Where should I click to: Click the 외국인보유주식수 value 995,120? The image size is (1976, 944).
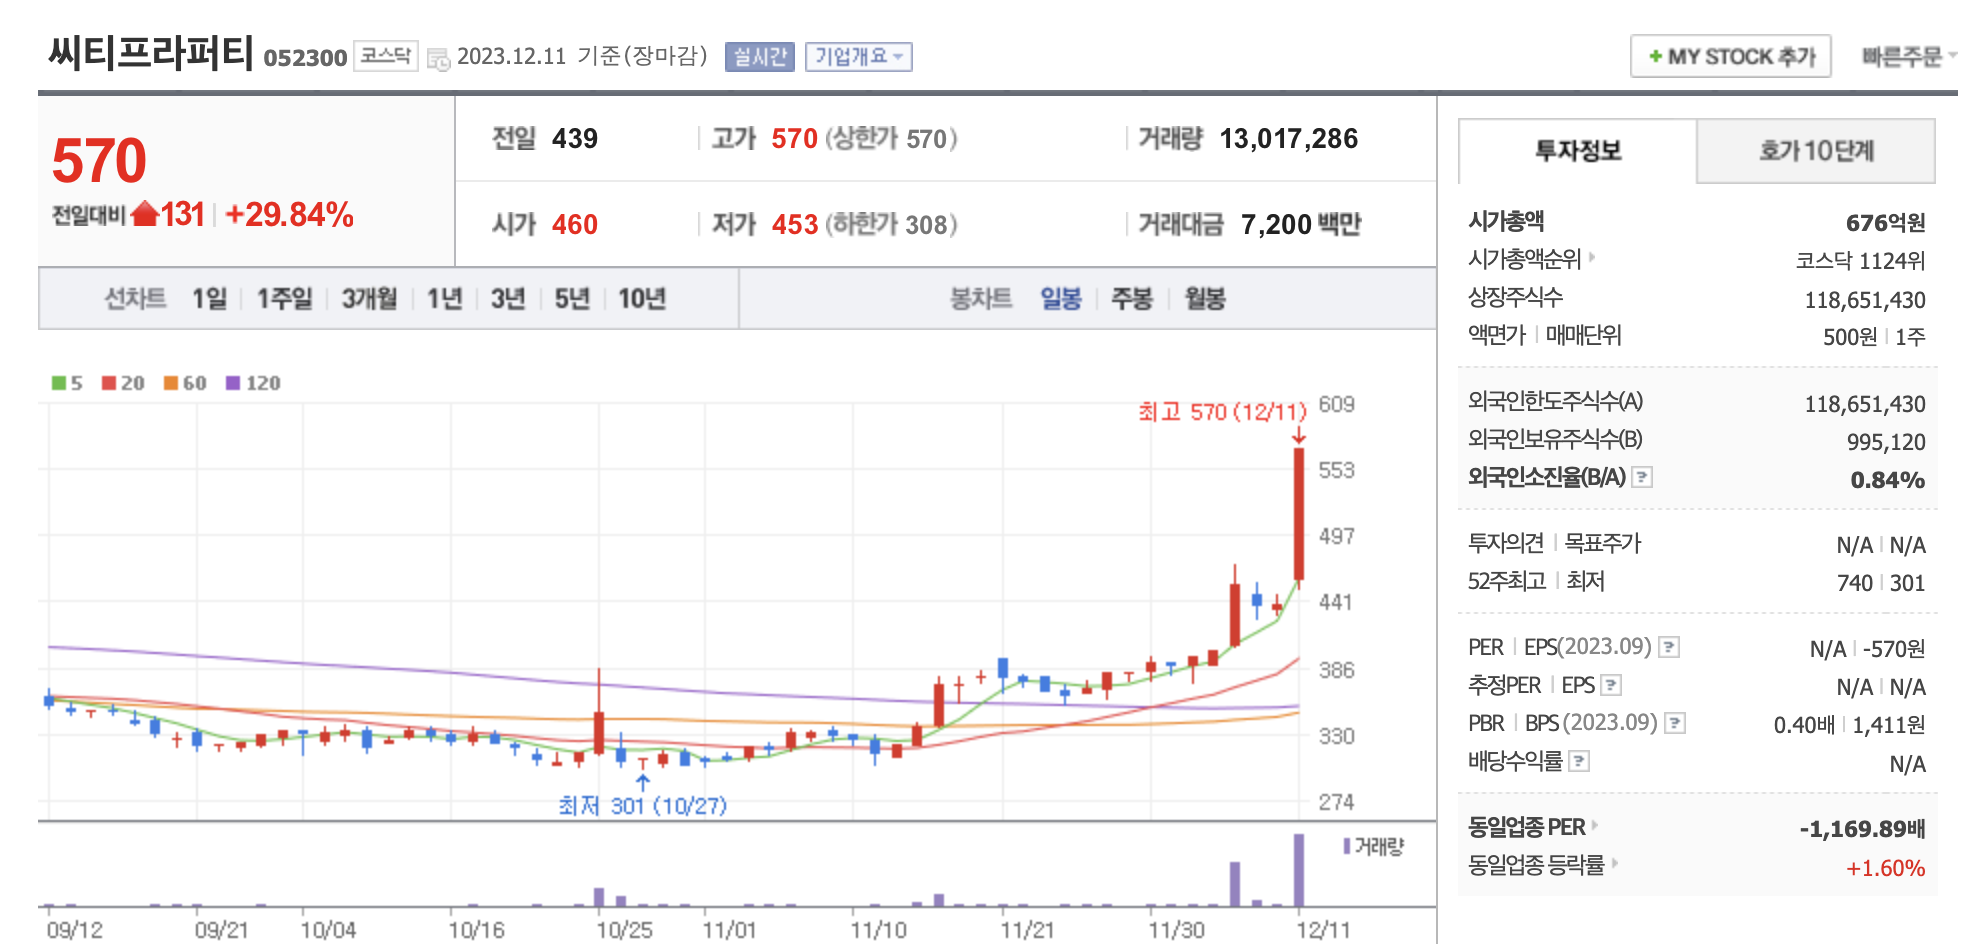click(x=1886, y=442)
